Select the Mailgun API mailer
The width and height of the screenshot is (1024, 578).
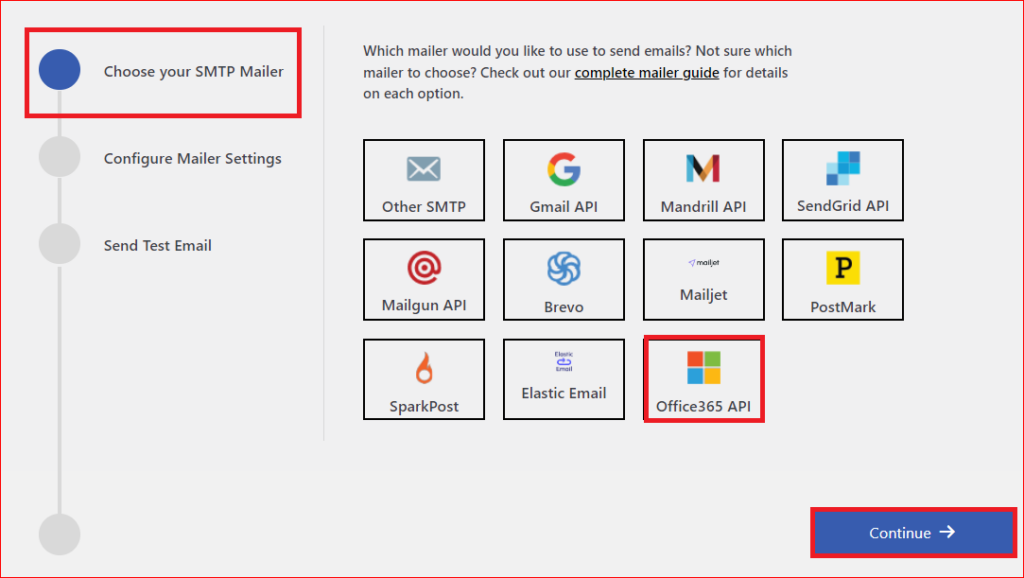point(424,279)
